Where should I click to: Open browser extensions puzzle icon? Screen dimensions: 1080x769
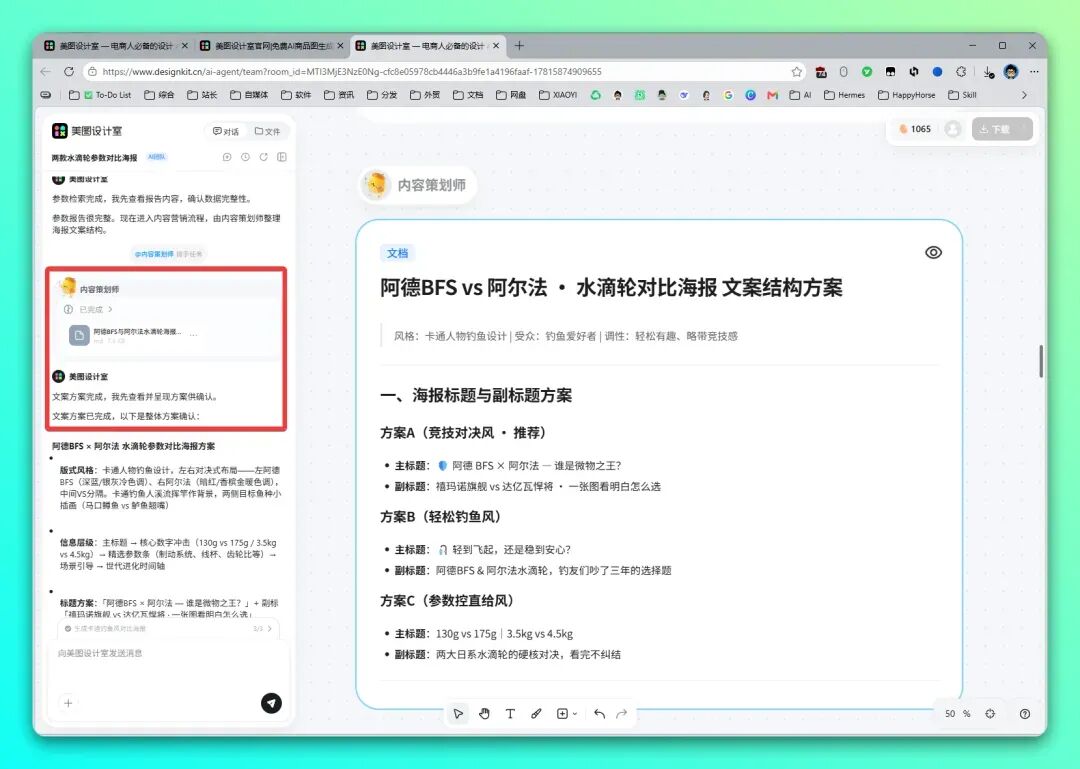click(961, 72)
